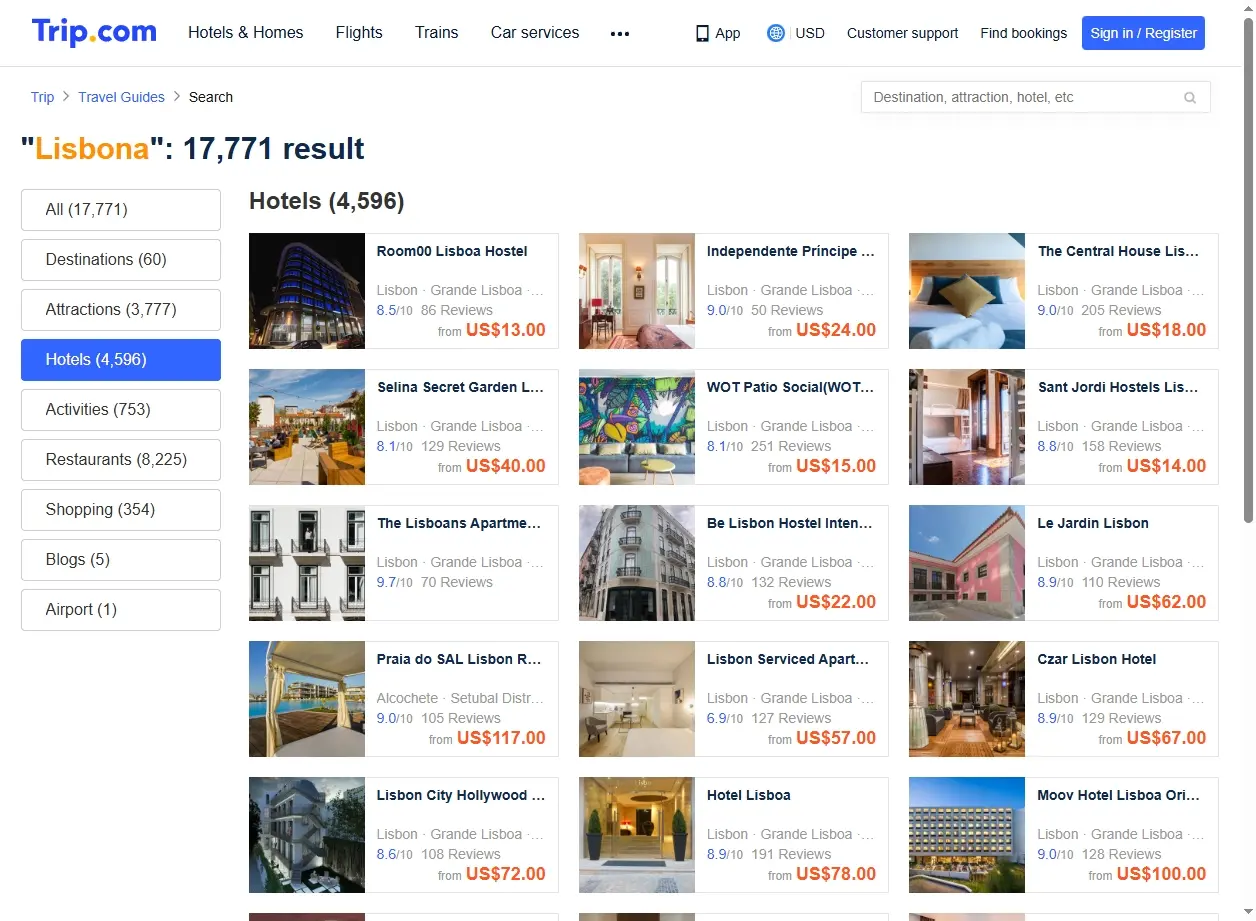Open Le Jardin Lisbon title
The image size is (1256, 921).
1093,523
